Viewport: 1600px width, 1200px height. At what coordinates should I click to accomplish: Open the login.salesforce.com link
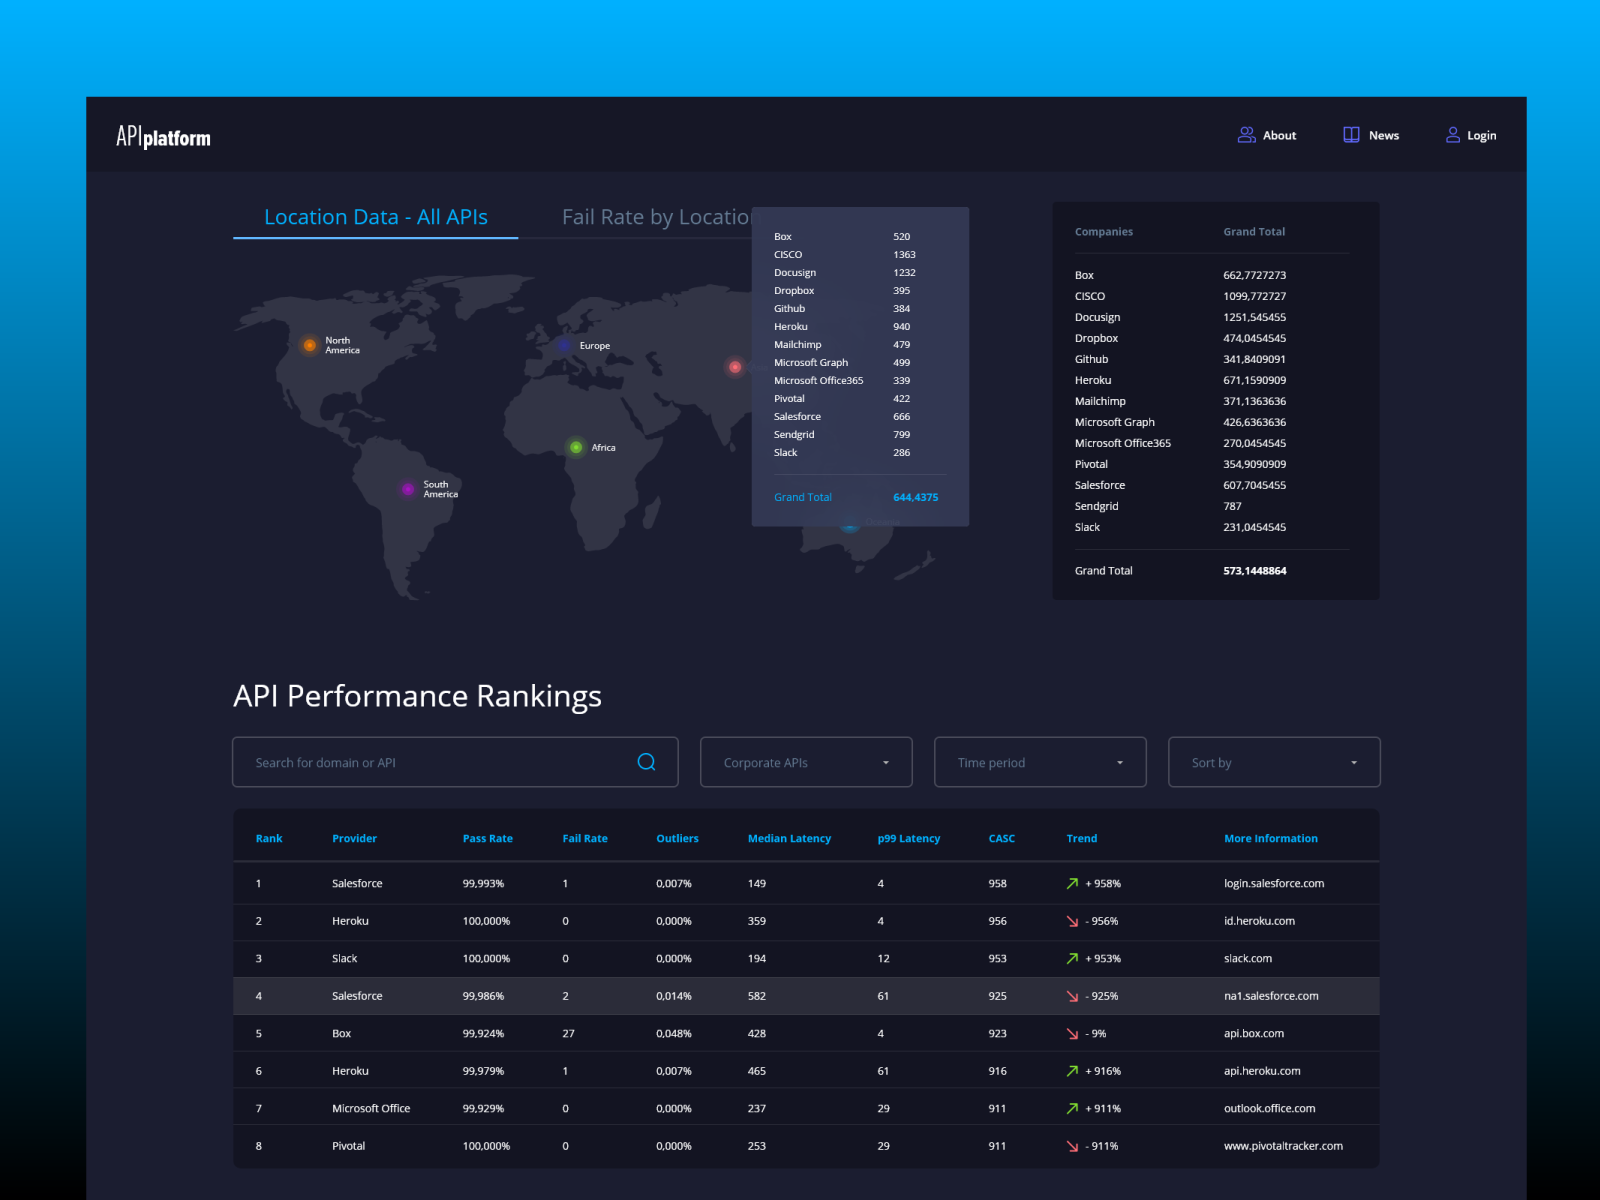pyautogui.click(x=1273, y=883)
